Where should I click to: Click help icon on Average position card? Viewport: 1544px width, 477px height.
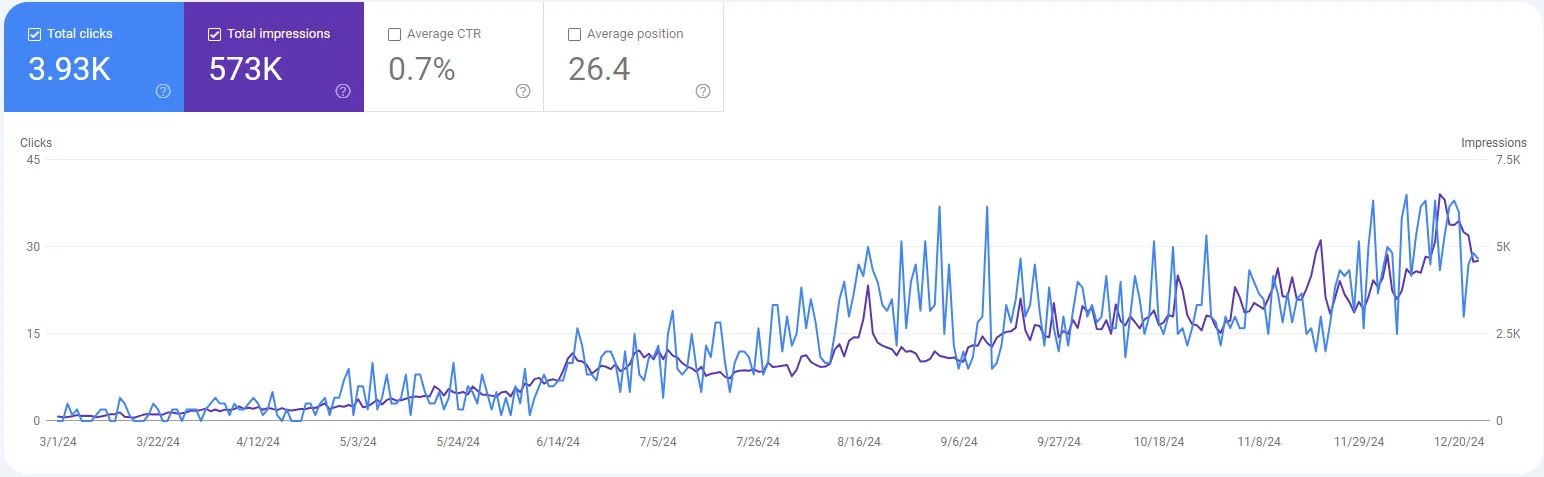tap(703, 91)
